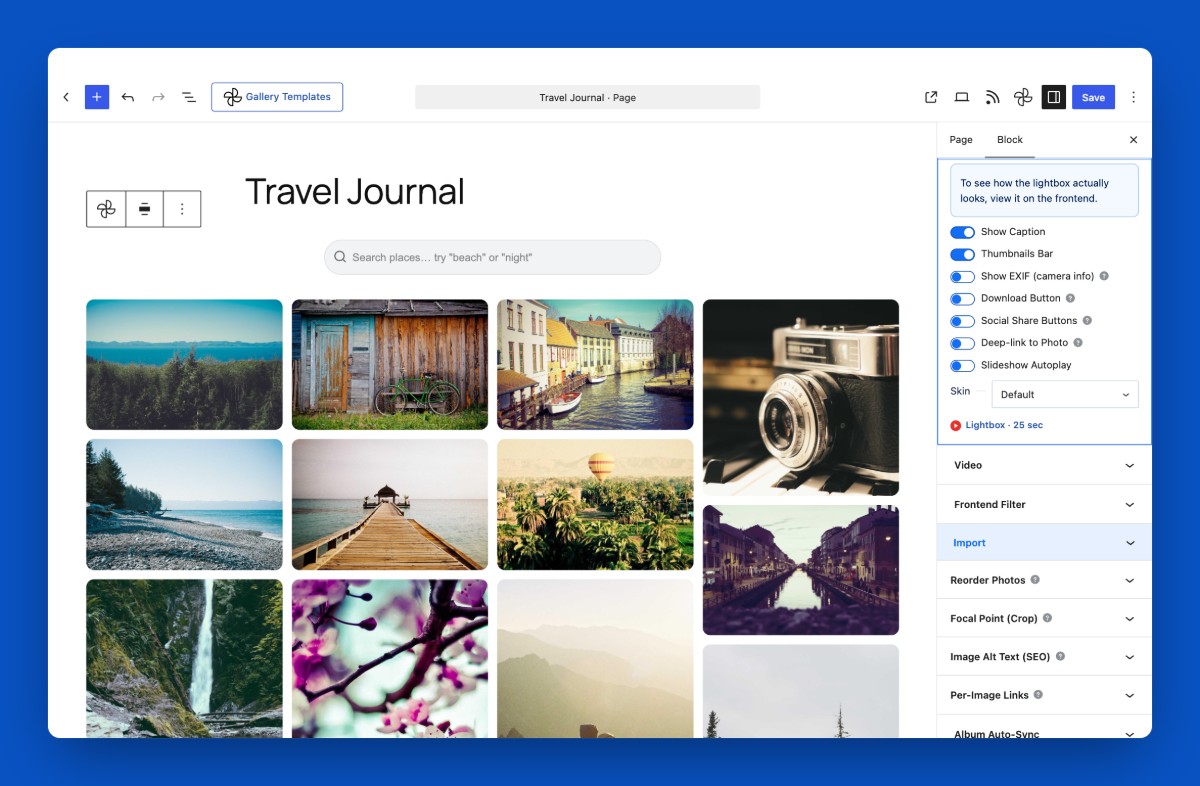Turn off the Show Caption toggle

(x=962, y=232)
